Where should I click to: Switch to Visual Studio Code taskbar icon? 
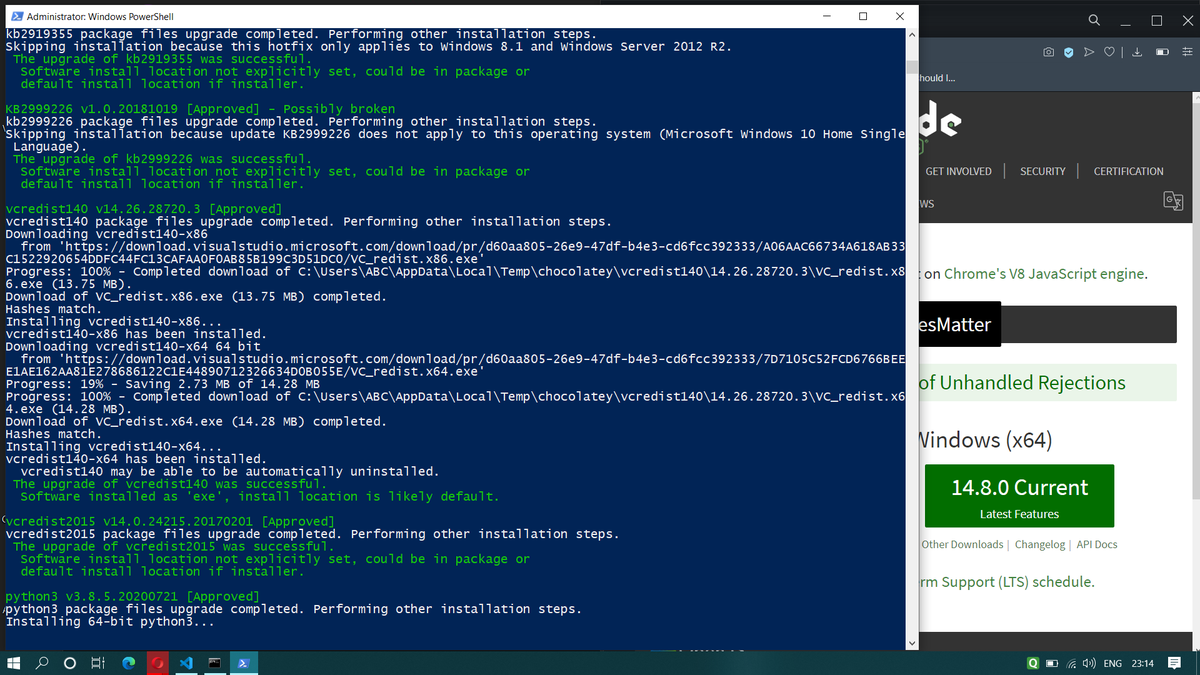click(186, 663)
